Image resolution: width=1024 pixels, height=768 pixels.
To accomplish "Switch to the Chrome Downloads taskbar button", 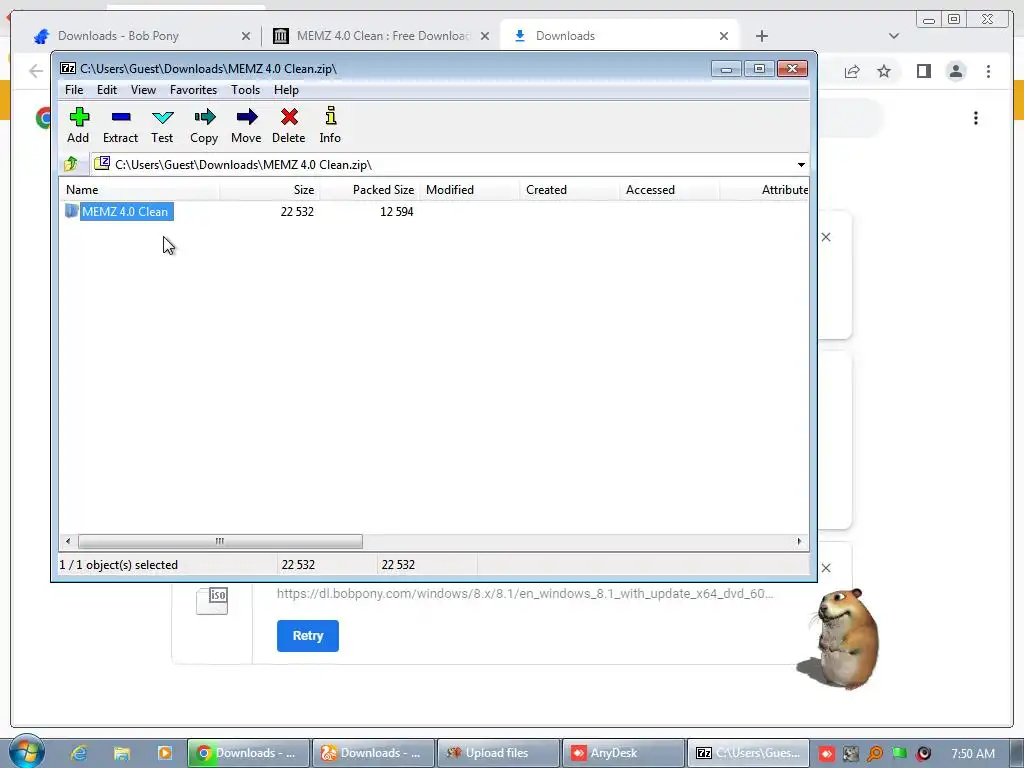I will 249,753.
